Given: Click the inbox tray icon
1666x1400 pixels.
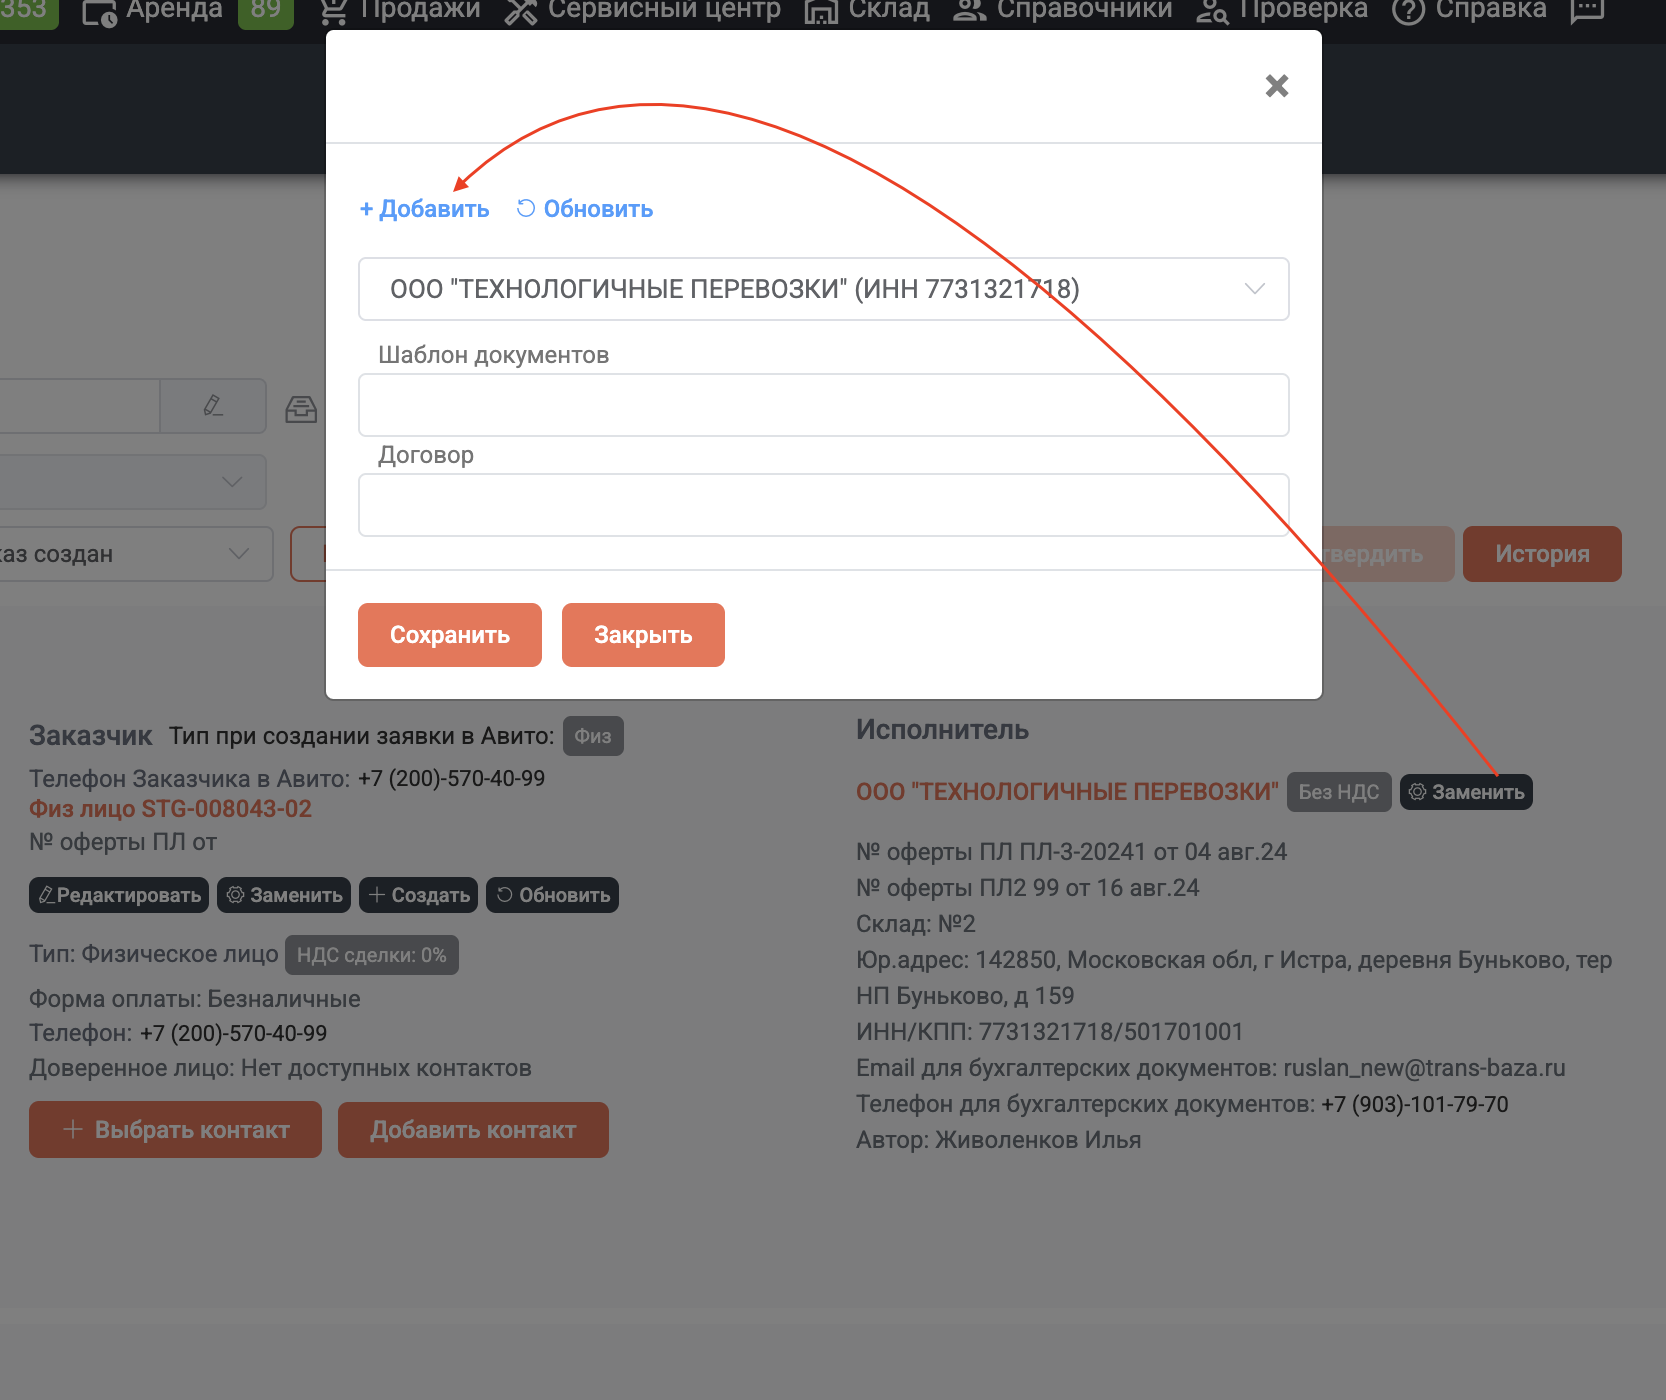Looking at the screenshot, I should click(301, 408).
